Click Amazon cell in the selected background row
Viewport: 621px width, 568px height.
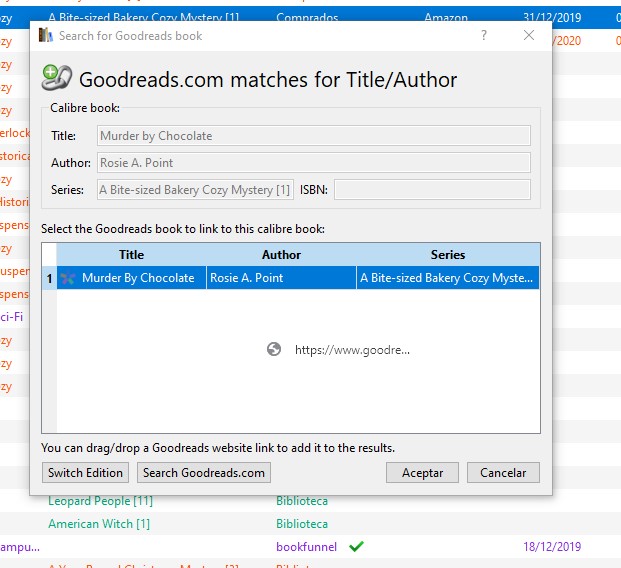446,17
